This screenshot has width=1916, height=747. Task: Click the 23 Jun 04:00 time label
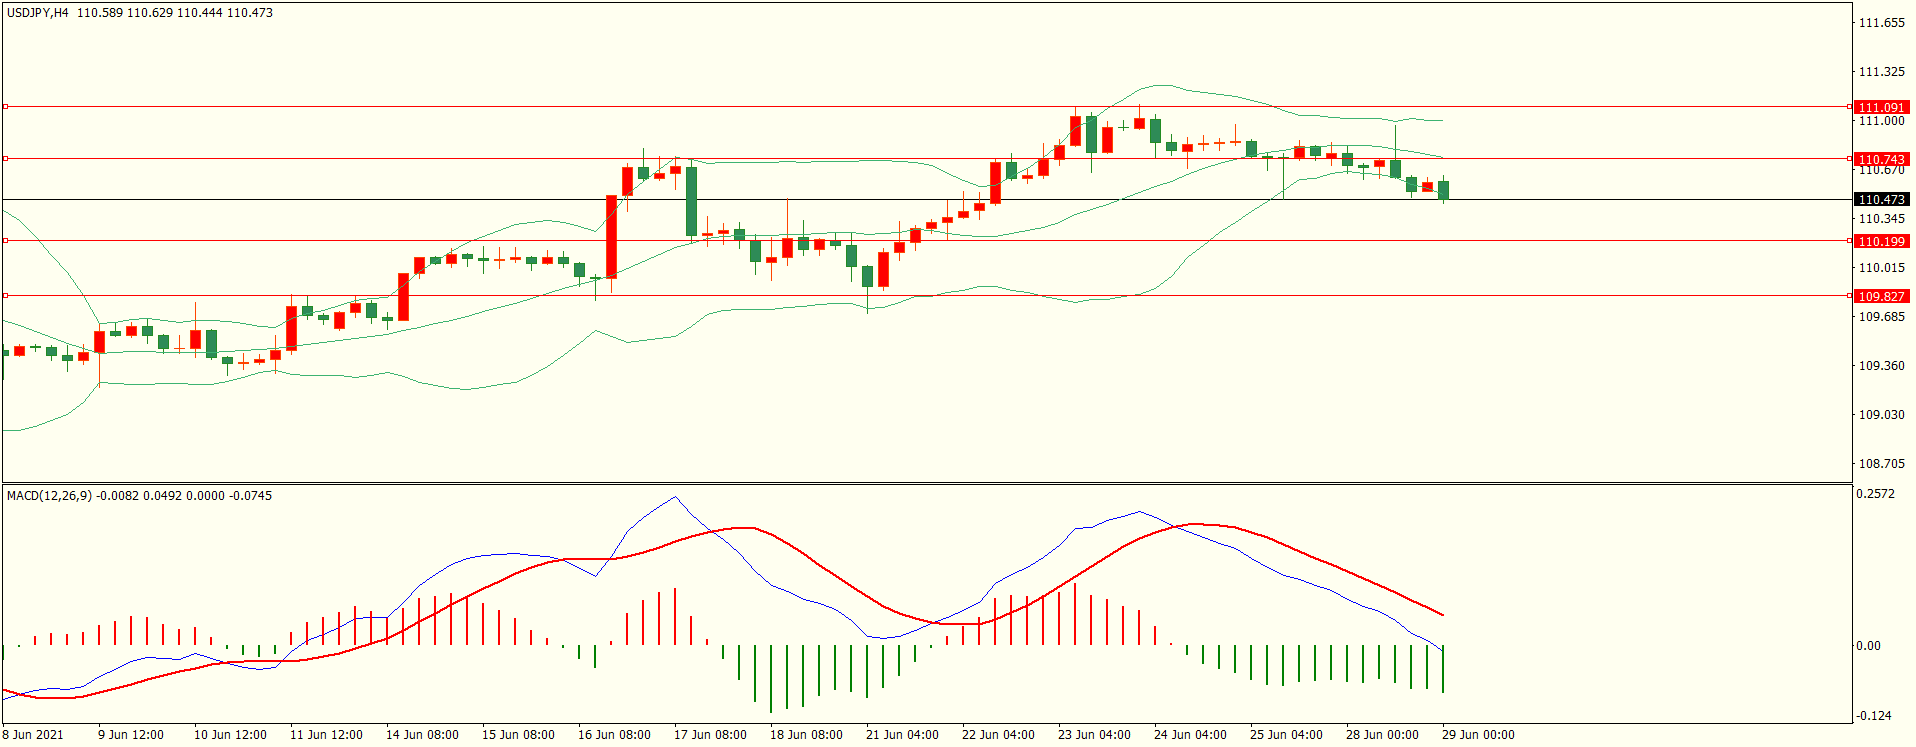(x=1094, y=735)
